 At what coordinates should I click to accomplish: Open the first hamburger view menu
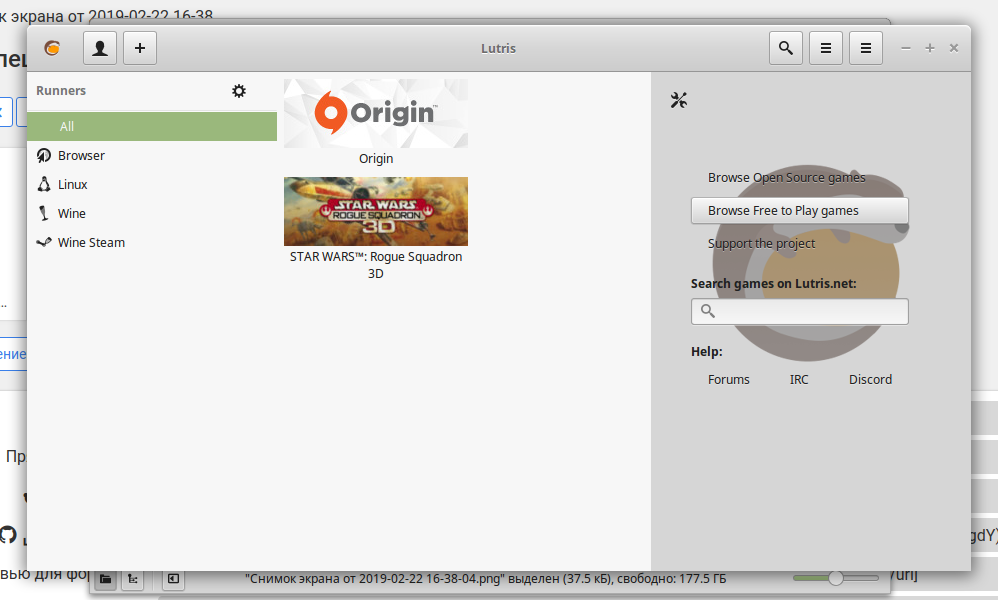click(826, 48)
